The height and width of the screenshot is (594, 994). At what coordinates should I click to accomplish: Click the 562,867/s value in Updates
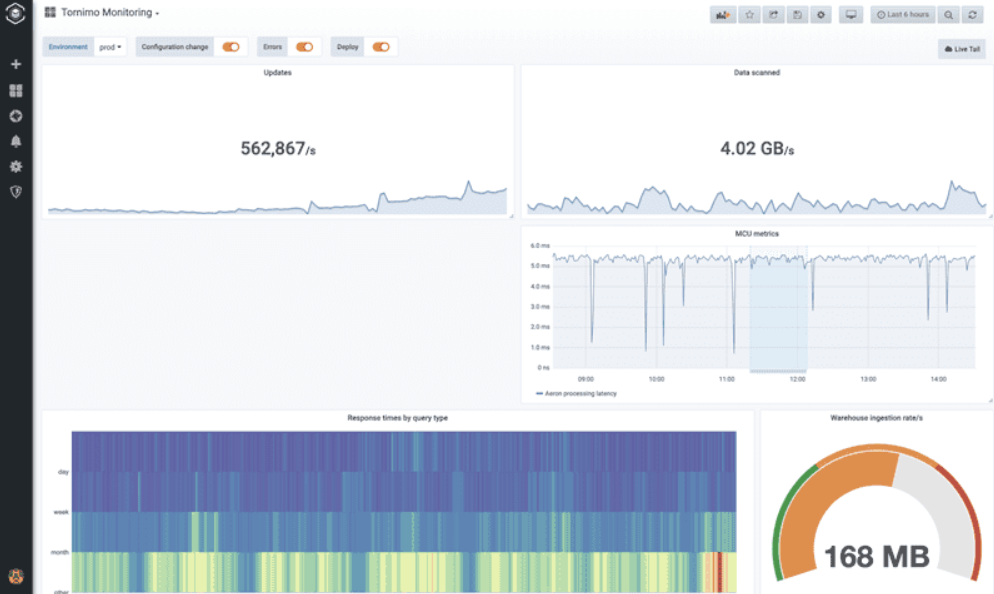[278, 148]
